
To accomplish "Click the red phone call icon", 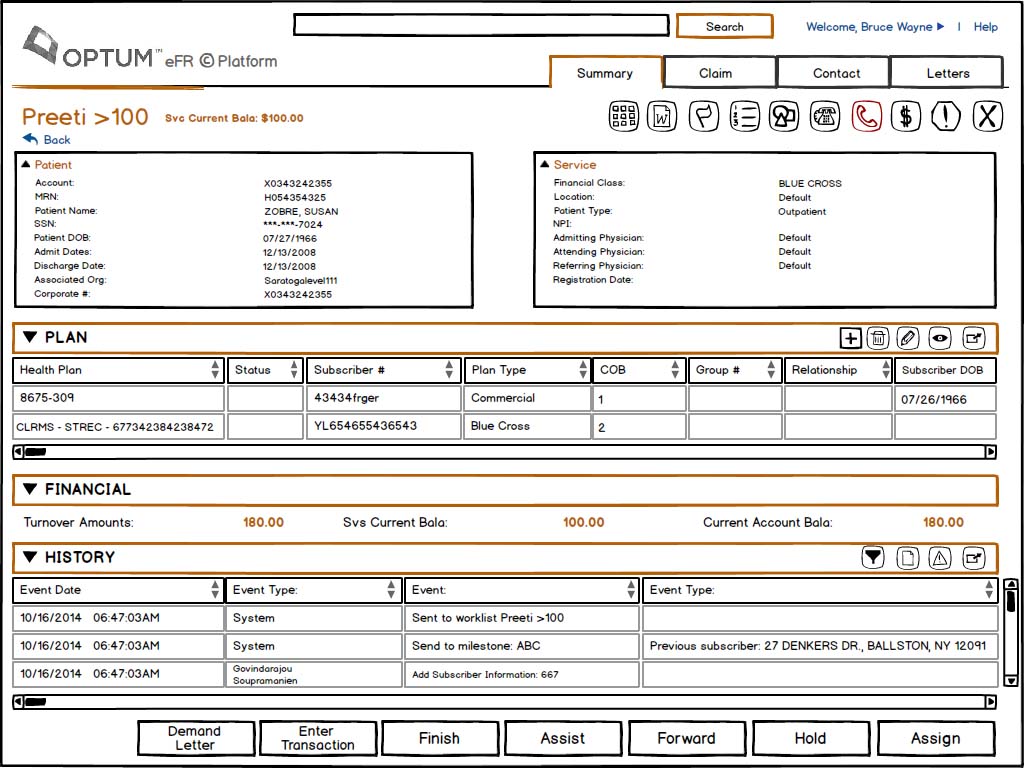I will (866, 117).
